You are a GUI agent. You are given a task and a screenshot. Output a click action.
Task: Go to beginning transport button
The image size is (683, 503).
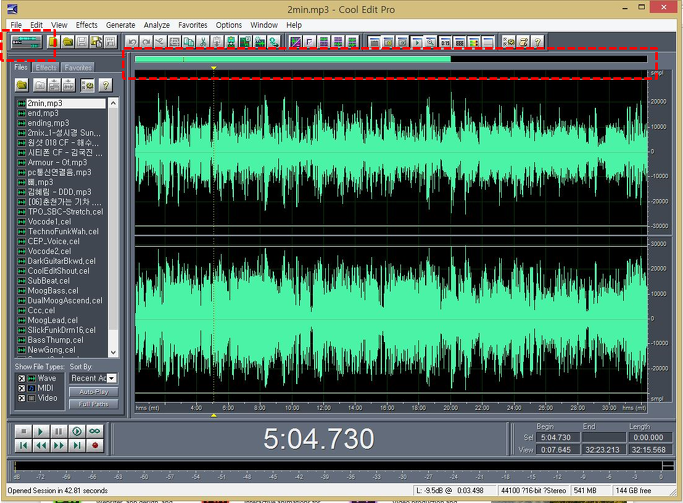click(24, 445)
